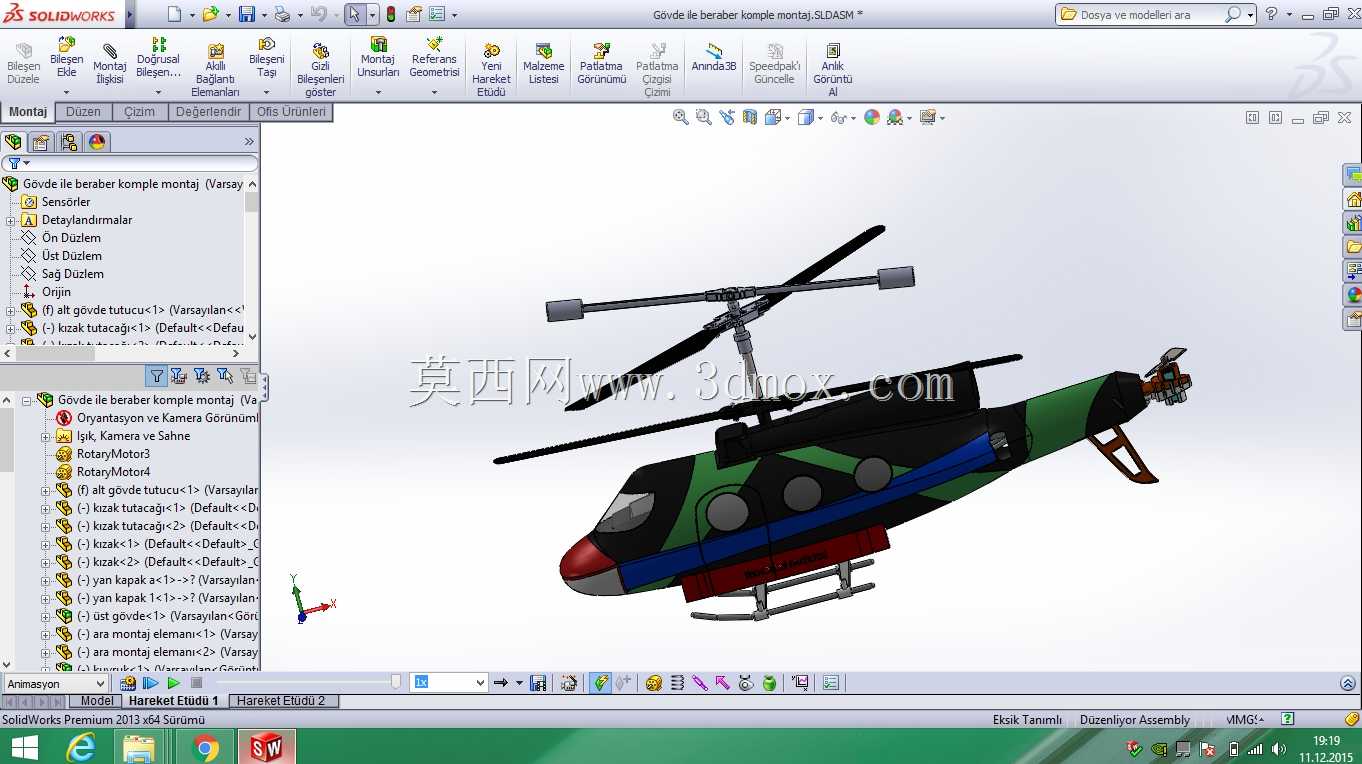The height and width of the screenshot is (764, 1362).
Task: Expand the panel tabs chevron
Action: pyautogui.click(x=249, y=142)
